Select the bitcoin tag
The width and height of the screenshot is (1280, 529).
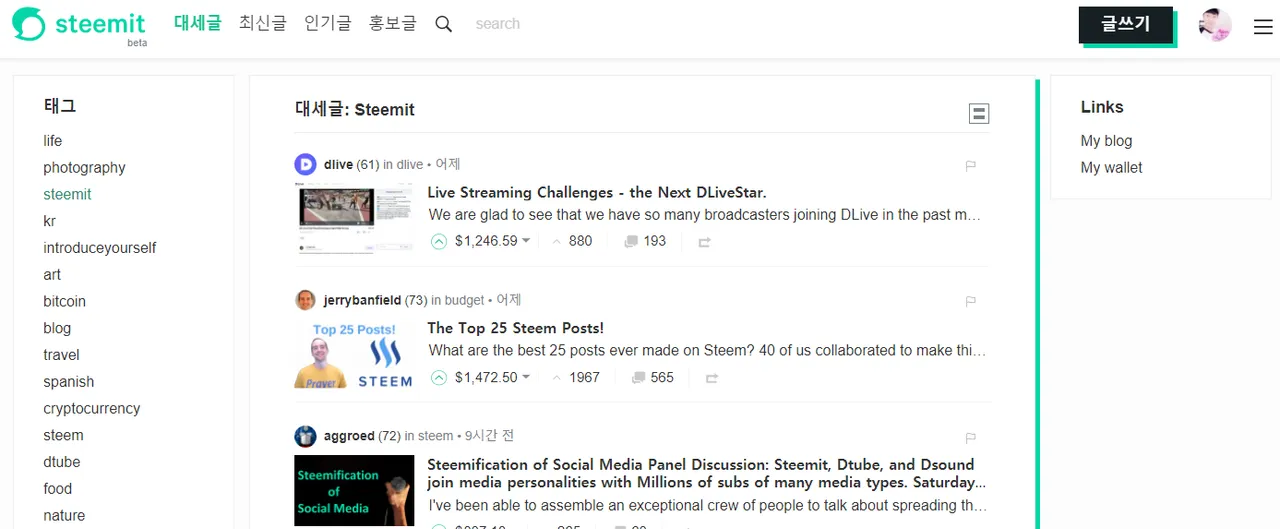click(x=64, y=301)
